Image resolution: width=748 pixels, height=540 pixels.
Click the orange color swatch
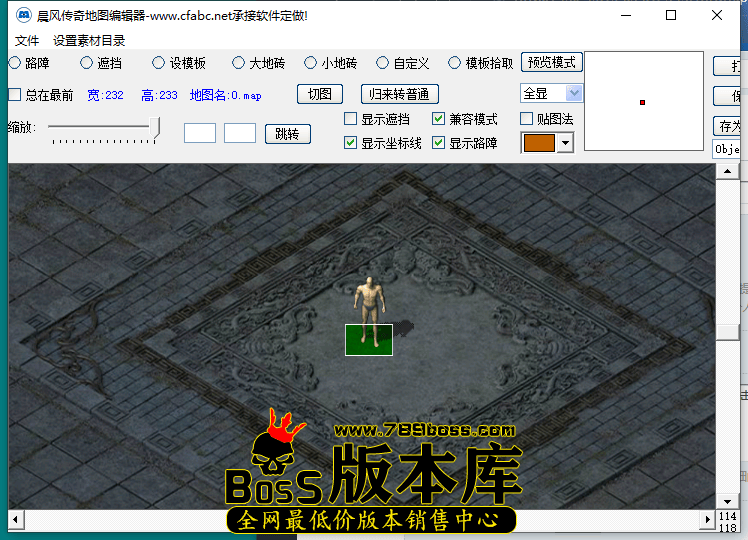[539, 143]
